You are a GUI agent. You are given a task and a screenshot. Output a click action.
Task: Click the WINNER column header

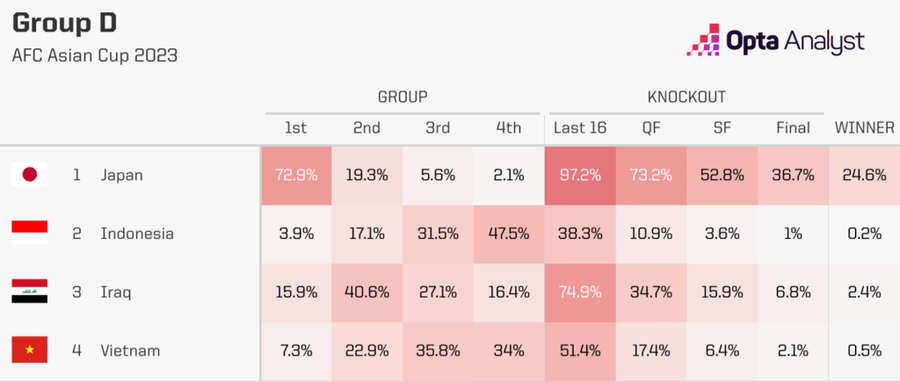pos(864,128)
